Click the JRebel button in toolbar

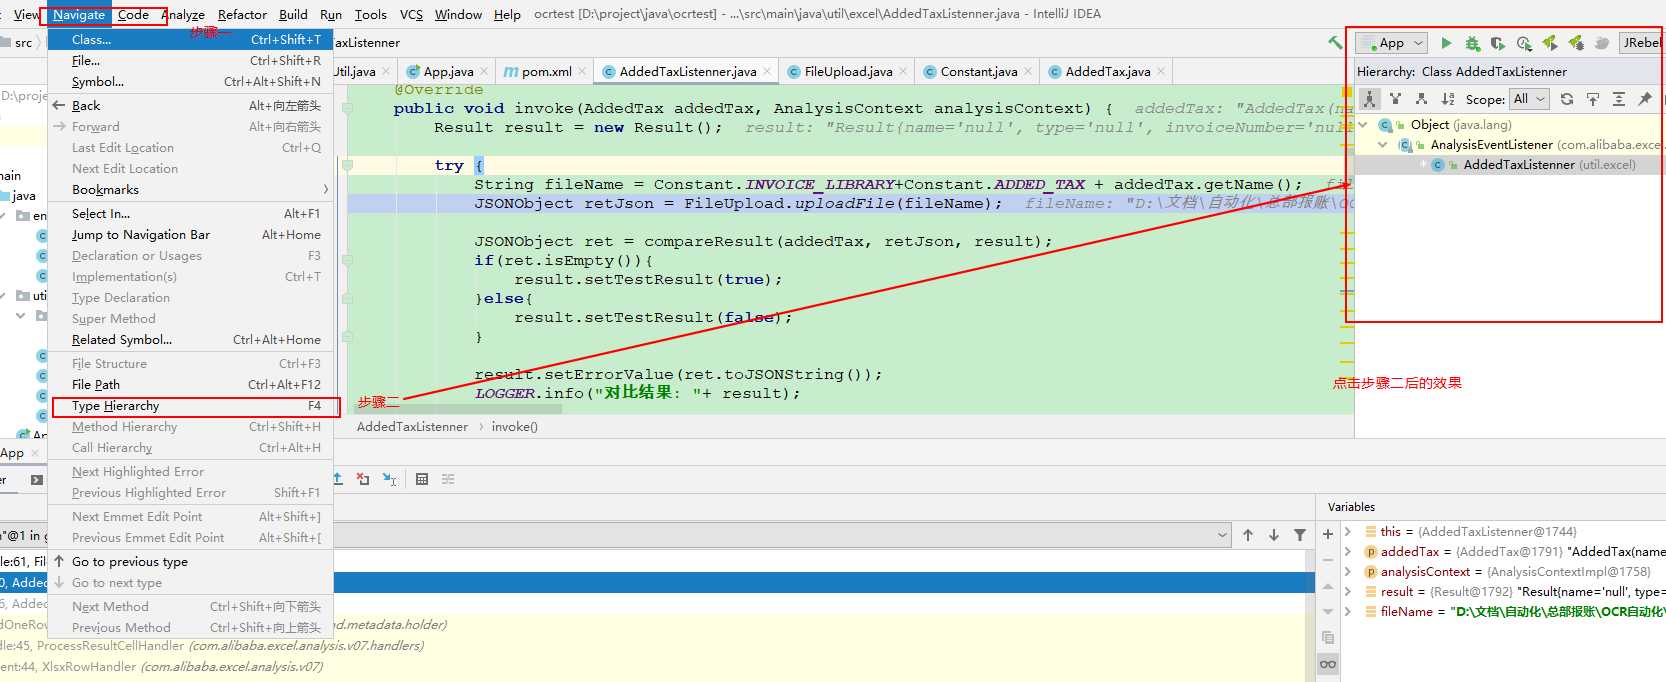(x=1642, y=43)
